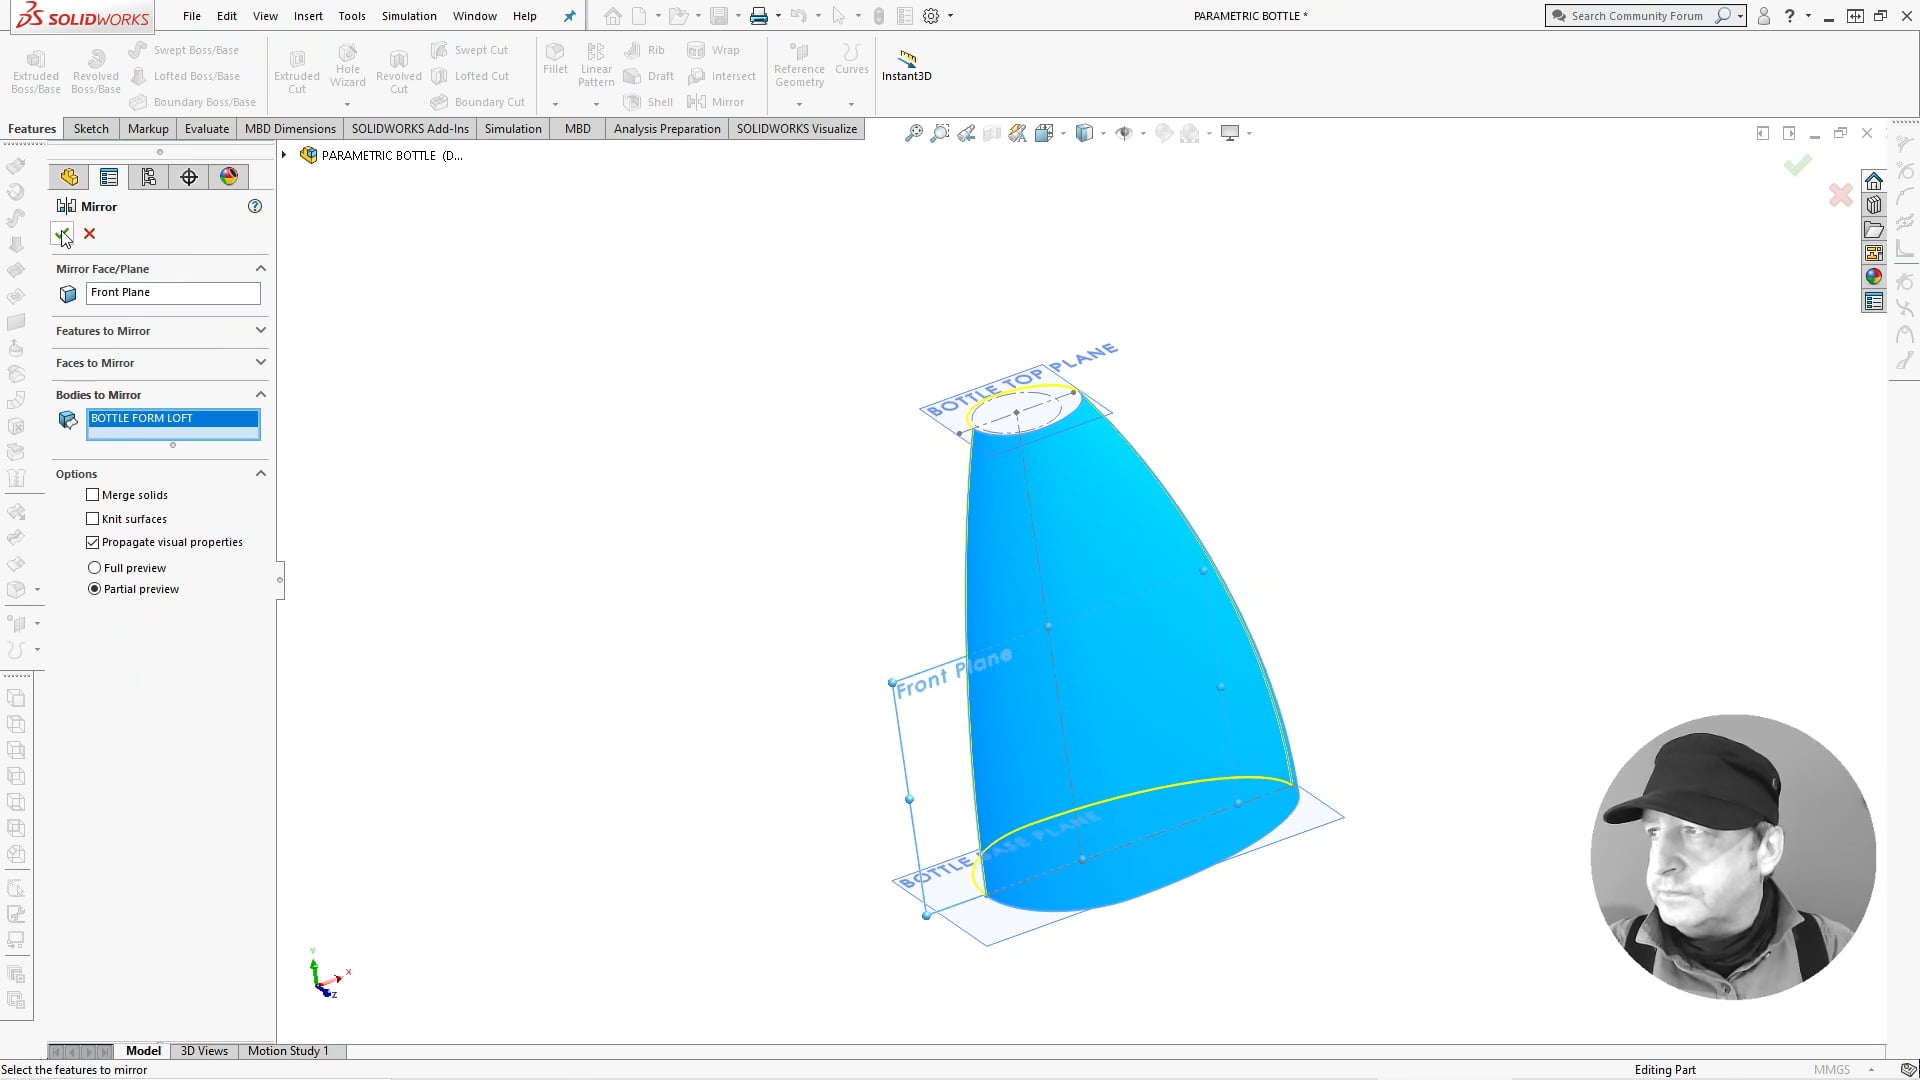Open File menu
Viewport: 1920px width, 1080px height.
(x=192, y=16)
